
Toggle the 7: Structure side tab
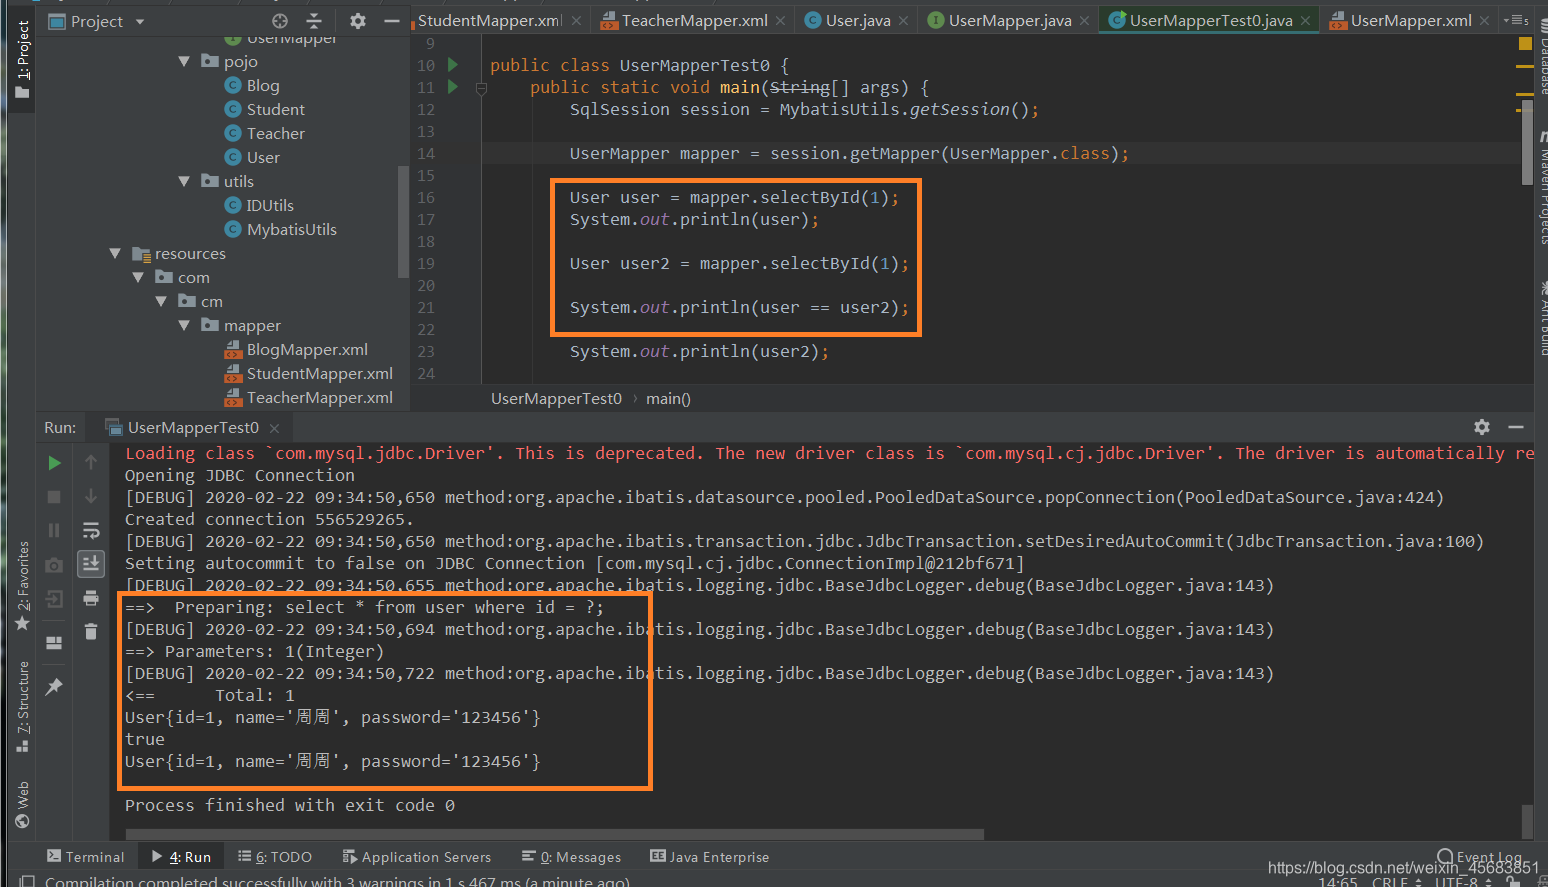pos(22,707)
